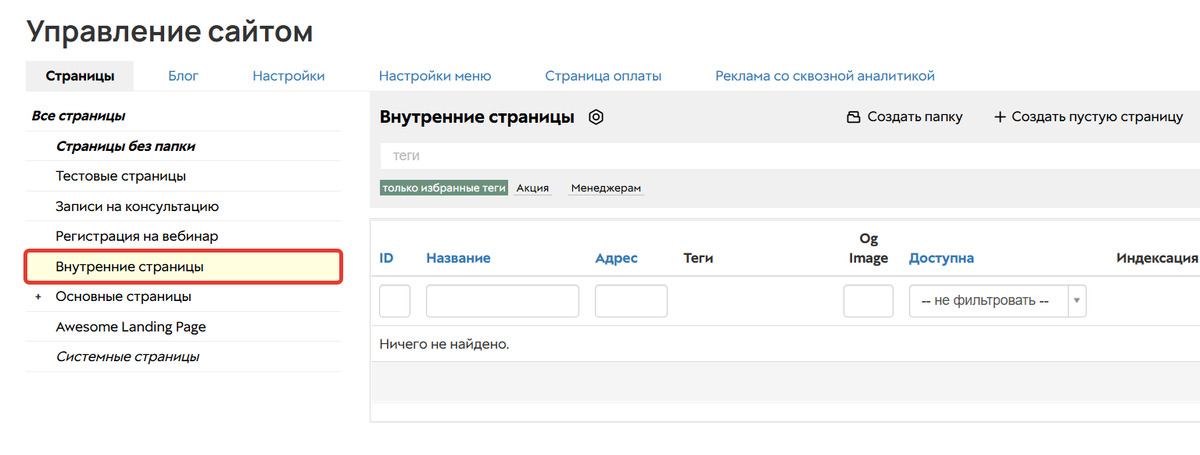The image size is (1200, 455).
Task: Open the Настройки меню tab
Action: pyautogui.click(x=435, y=76)
